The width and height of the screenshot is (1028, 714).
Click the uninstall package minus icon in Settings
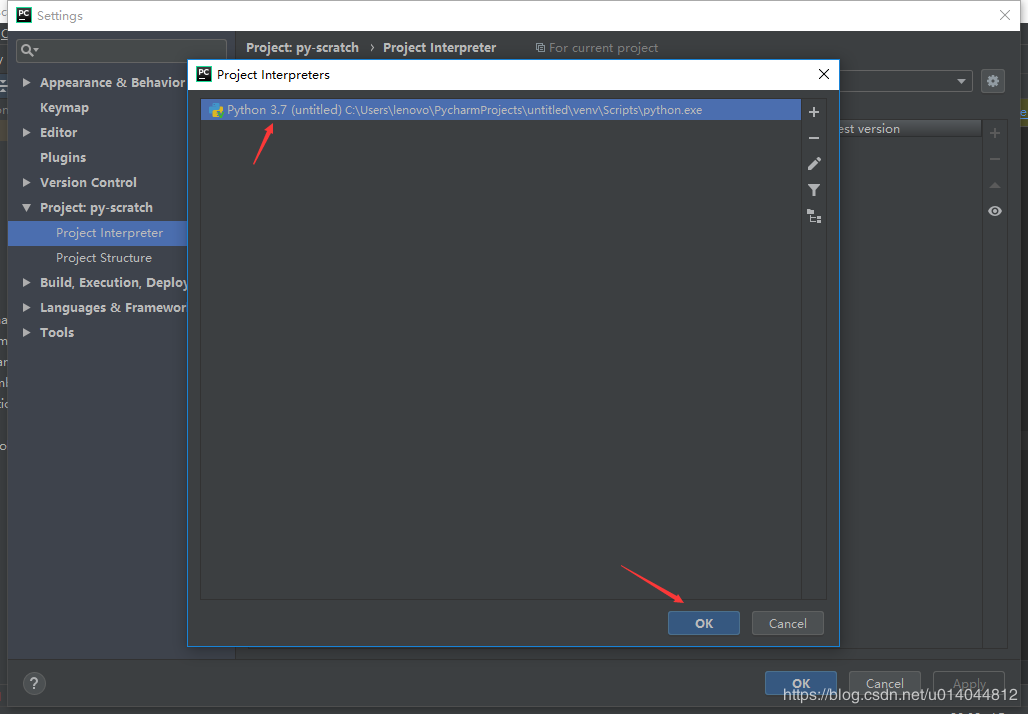995,159
